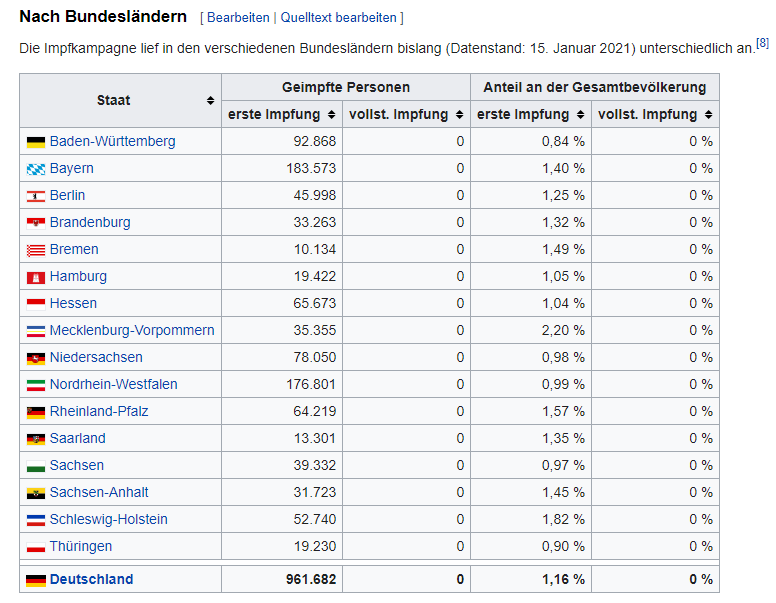
Task: Click the Bearbeiten section edit link
Action: coord(238,18)
